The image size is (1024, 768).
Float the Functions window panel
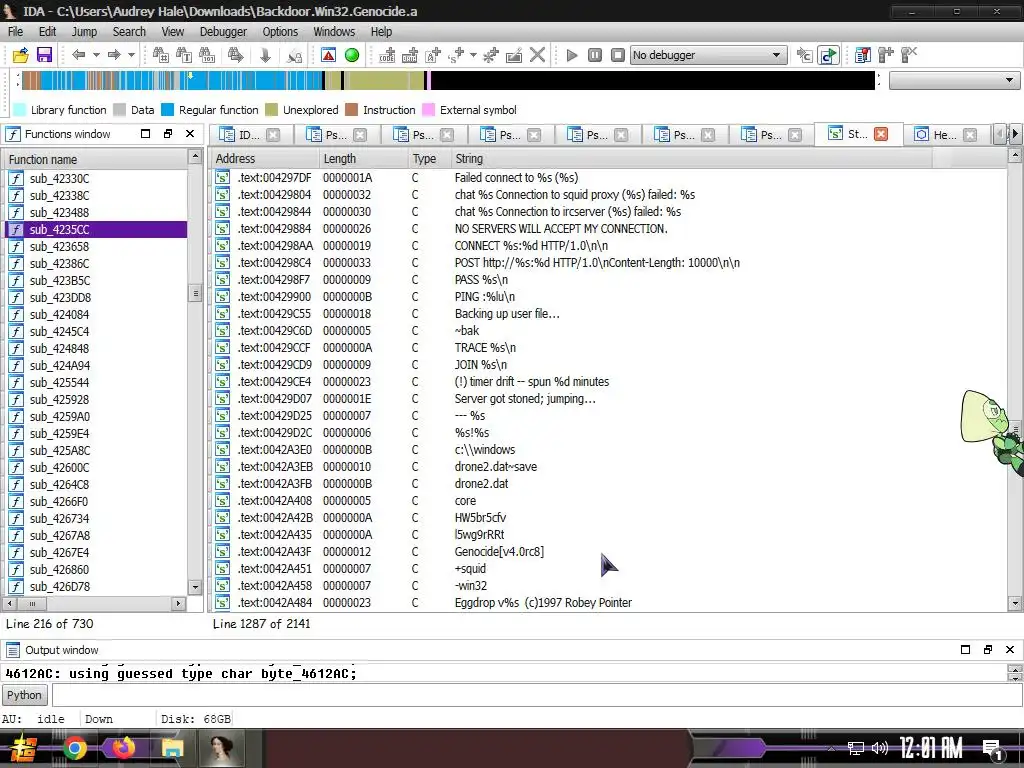(x=168, y=134)
